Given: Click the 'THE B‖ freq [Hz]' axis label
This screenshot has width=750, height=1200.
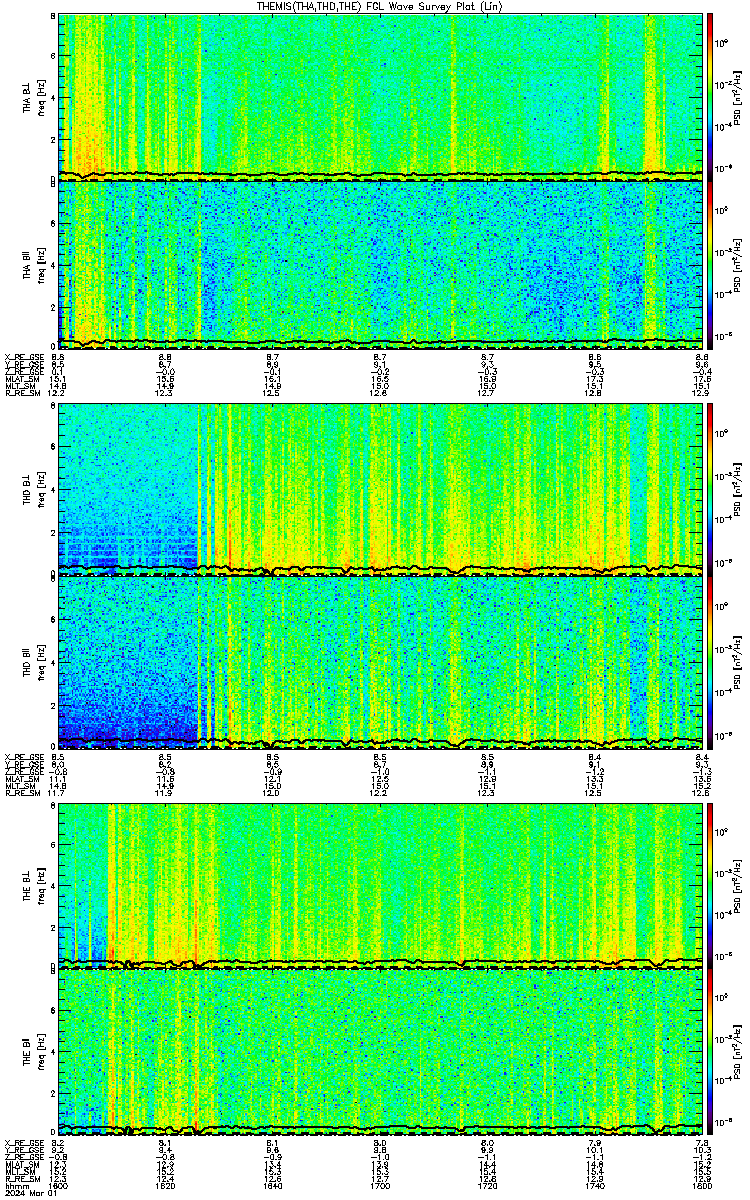Looking at the screenshot, I should point(33,1053).
